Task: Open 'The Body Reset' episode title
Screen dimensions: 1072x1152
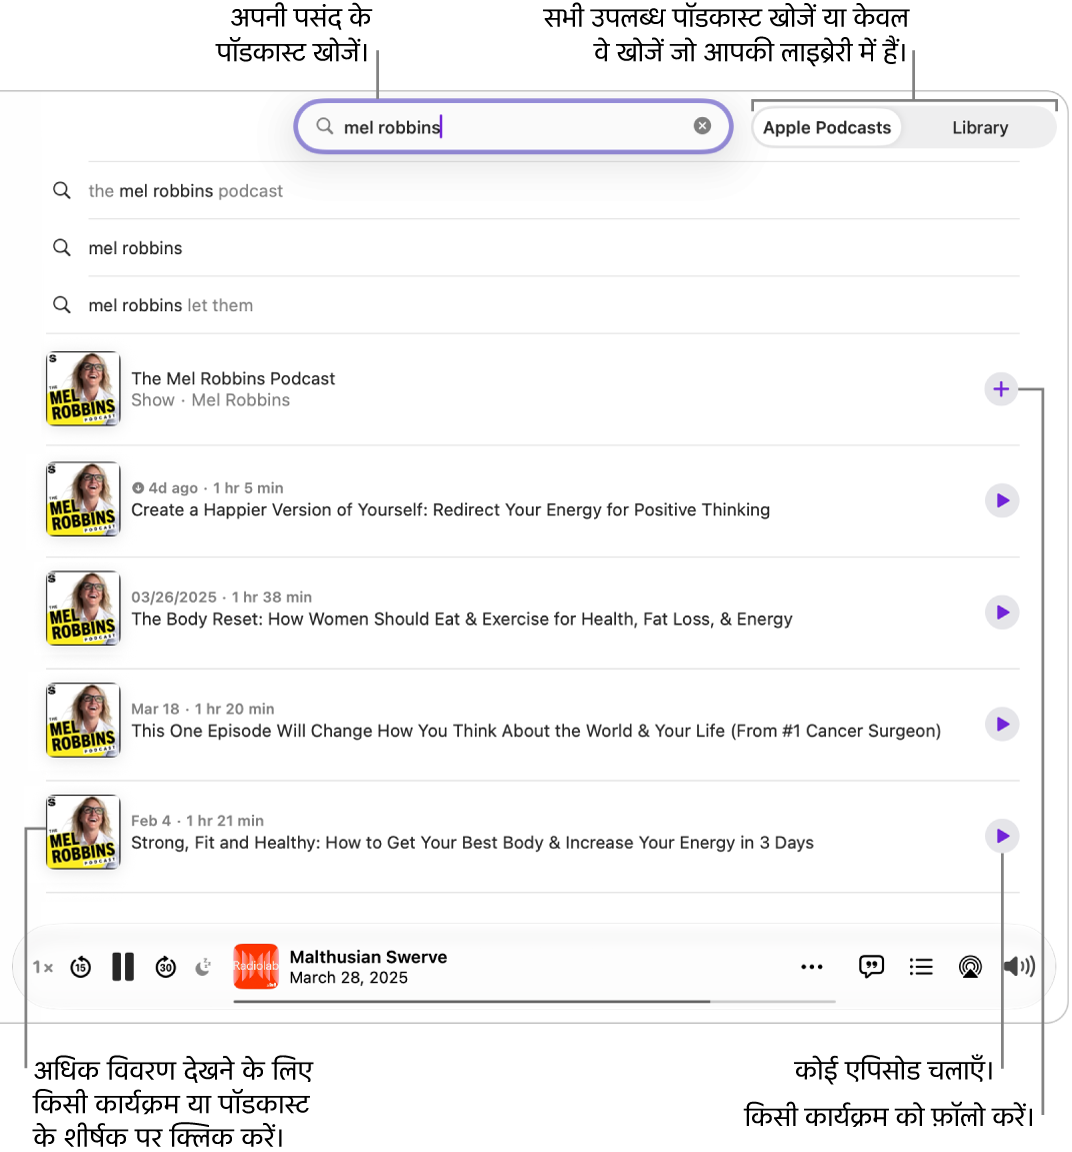Action: point(461,619)
